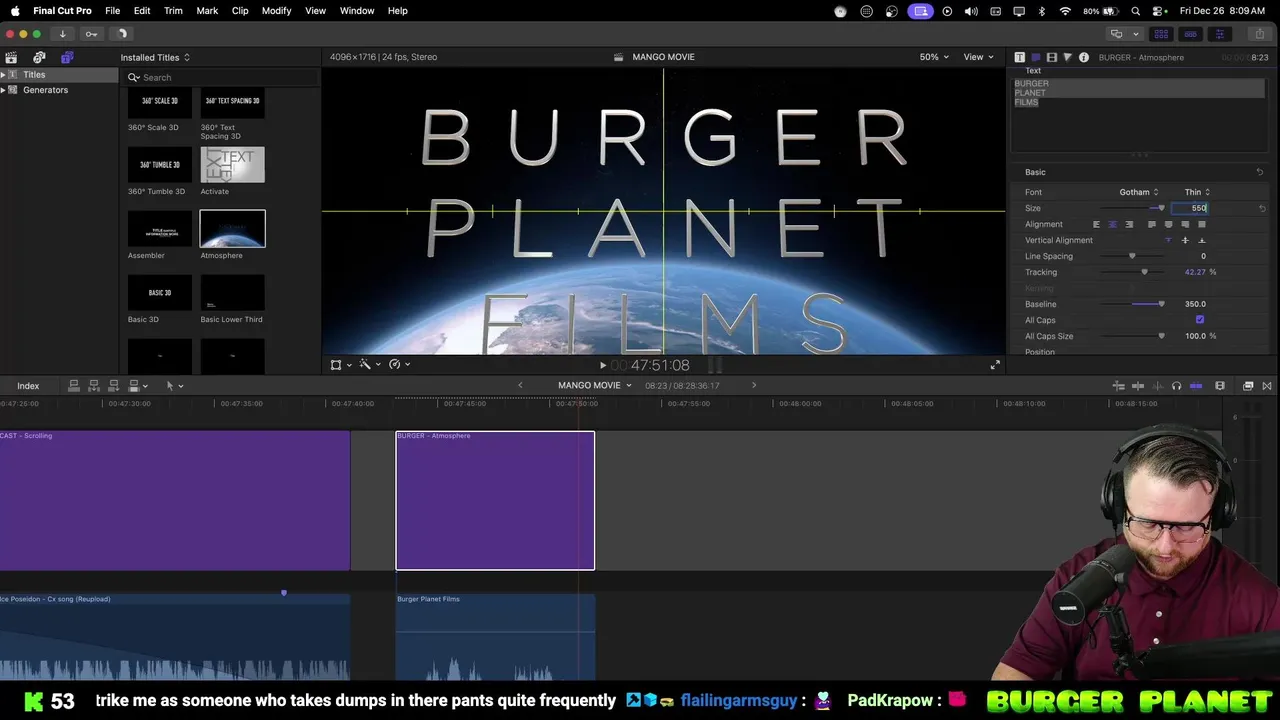Open the Mark menu
Viewport: 1280px width, 720px height.
pos(207,11)
